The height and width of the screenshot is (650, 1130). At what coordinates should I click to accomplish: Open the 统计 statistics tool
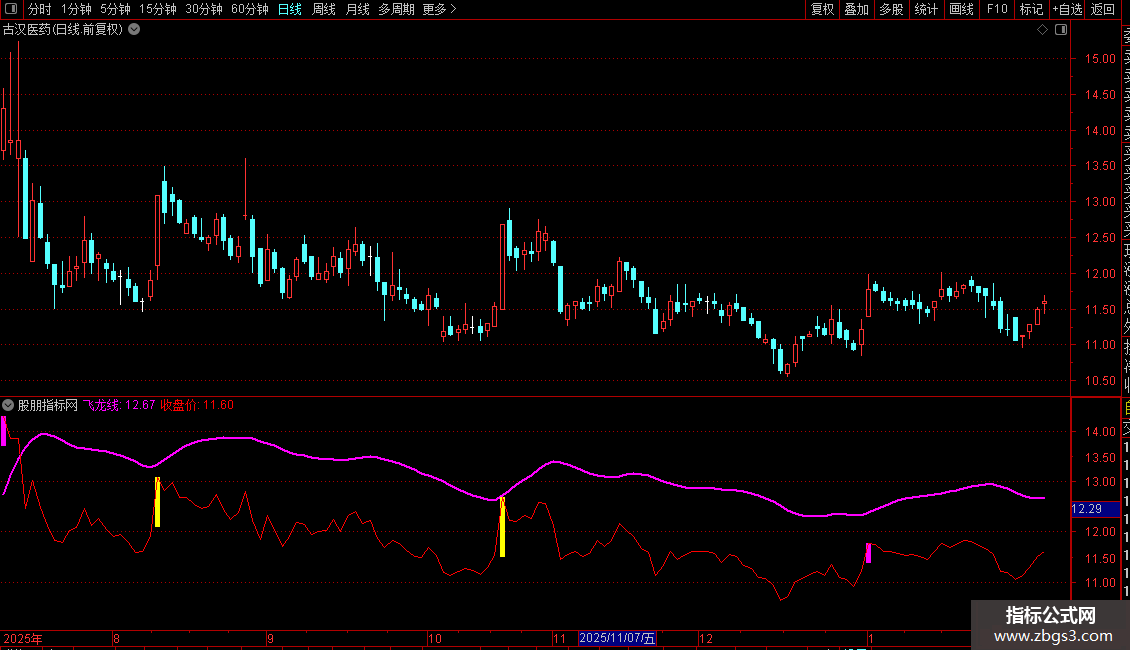point(926,9)
